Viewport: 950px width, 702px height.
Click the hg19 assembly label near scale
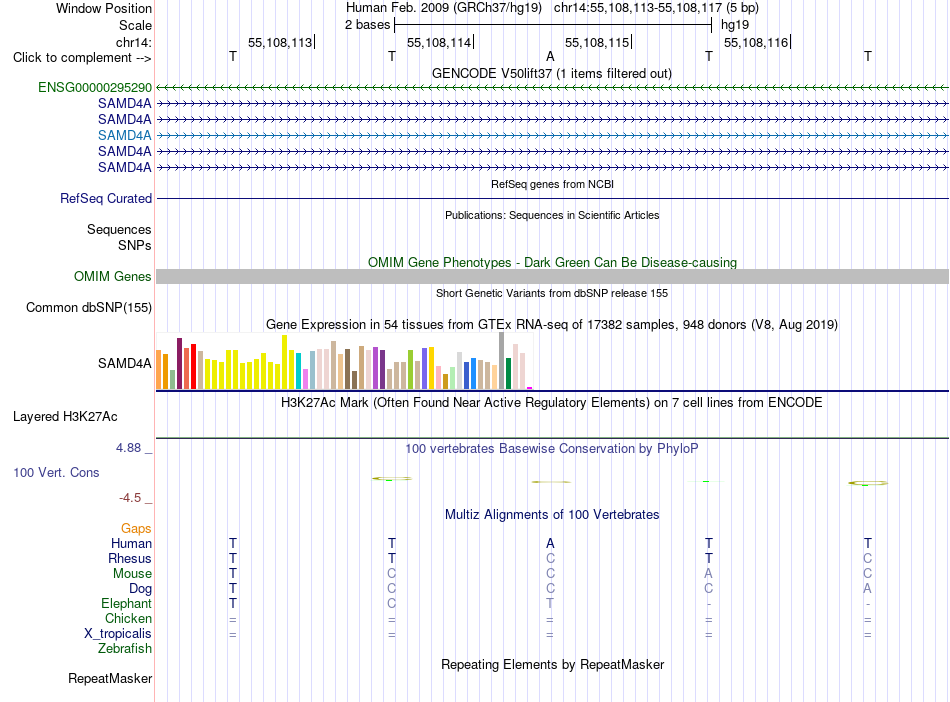pyautogui.click(x=735, y=25)
